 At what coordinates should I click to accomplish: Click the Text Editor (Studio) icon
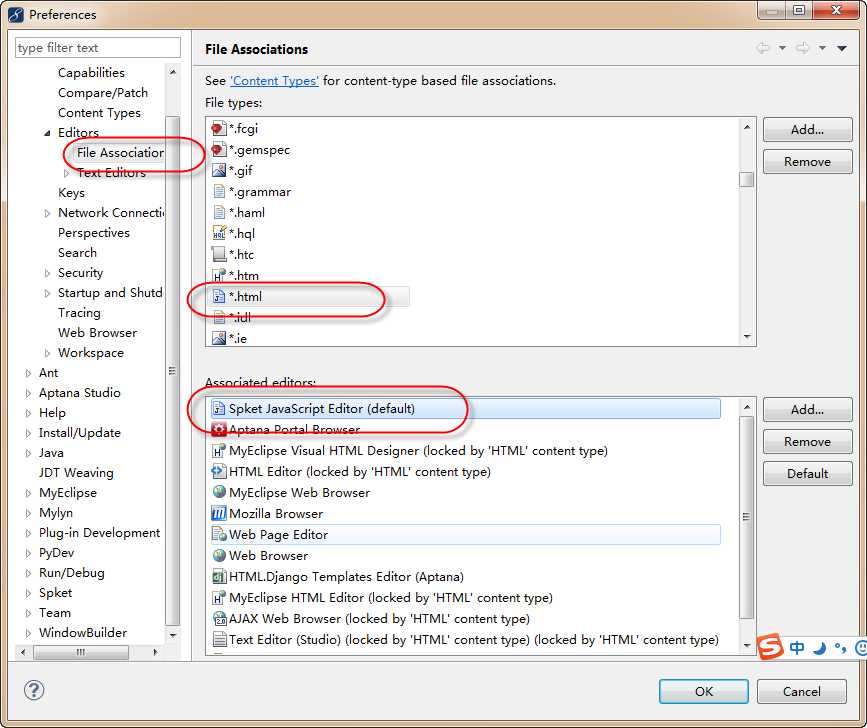(x=219, y=640)
